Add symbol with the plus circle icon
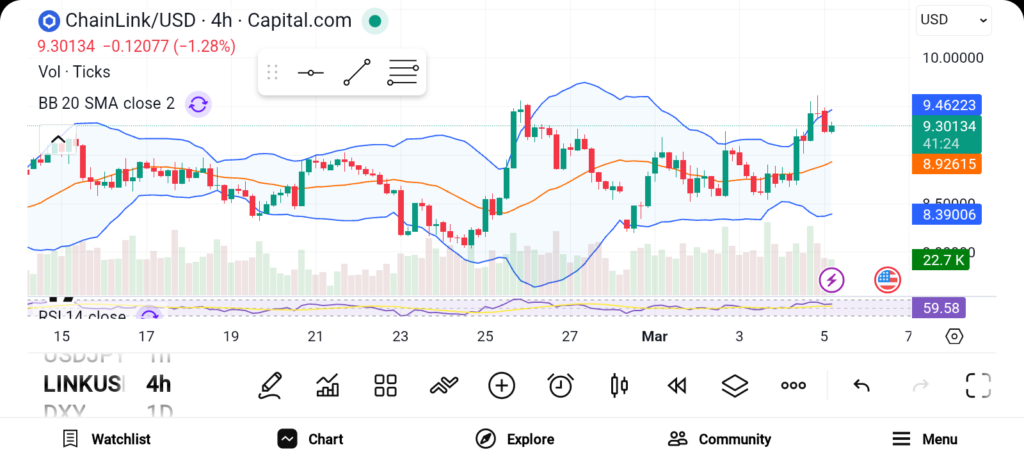The width and height of the screenshot is (1024, 461). click(x=501, y=385)
